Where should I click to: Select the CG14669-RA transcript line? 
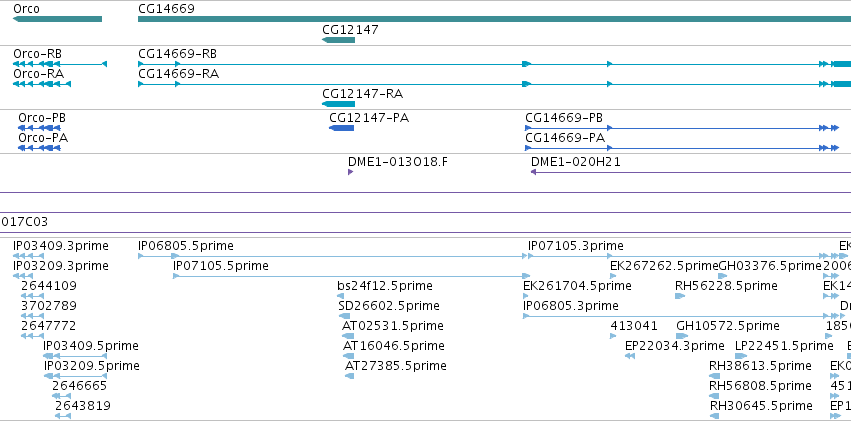pyautogui.click(x=494, y=84)
